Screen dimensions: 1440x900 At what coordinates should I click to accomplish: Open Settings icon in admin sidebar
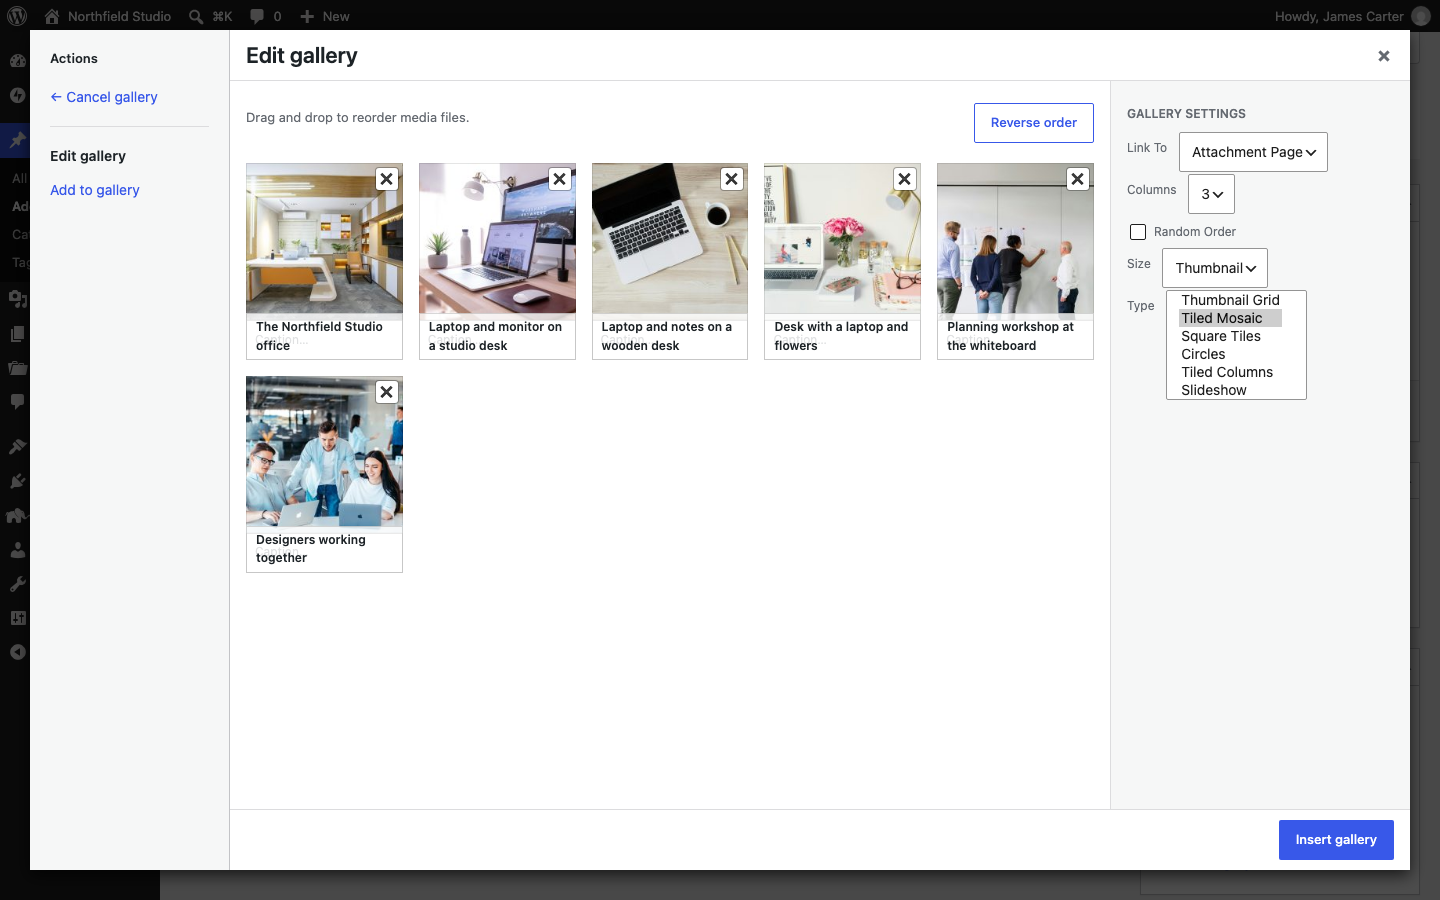pos(17,618)
